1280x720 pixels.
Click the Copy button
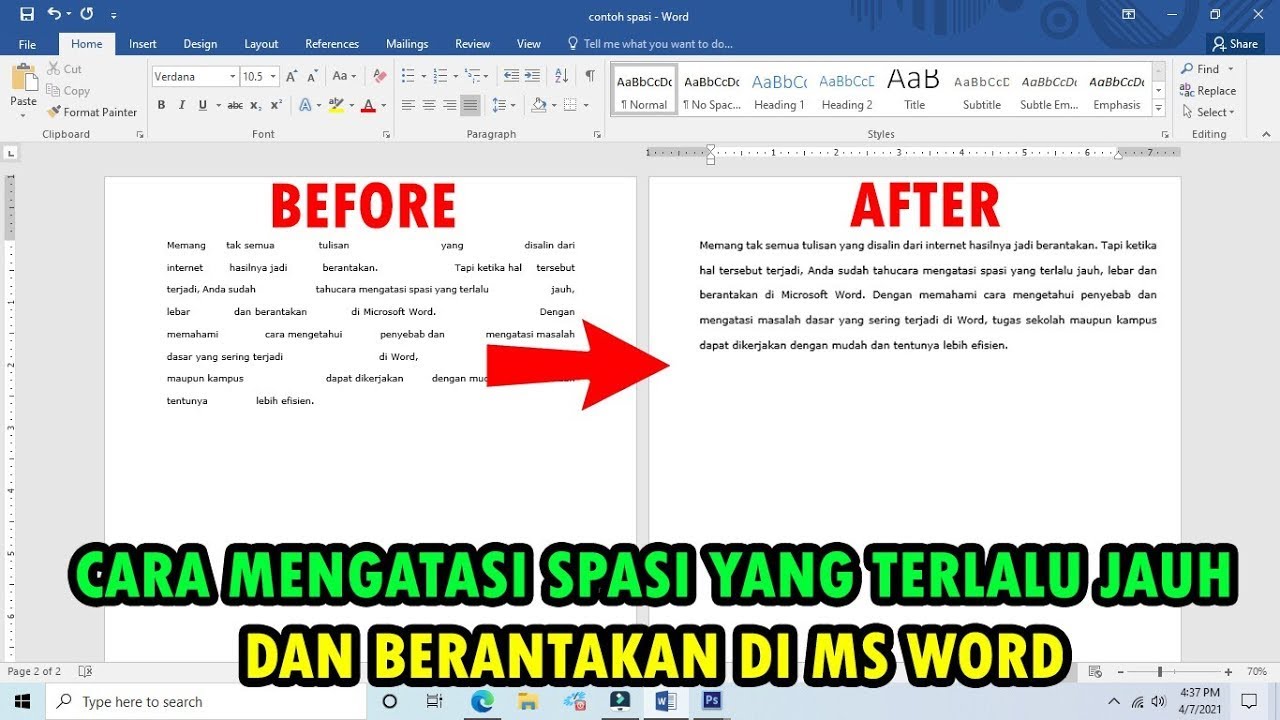(x=68, y=91)
